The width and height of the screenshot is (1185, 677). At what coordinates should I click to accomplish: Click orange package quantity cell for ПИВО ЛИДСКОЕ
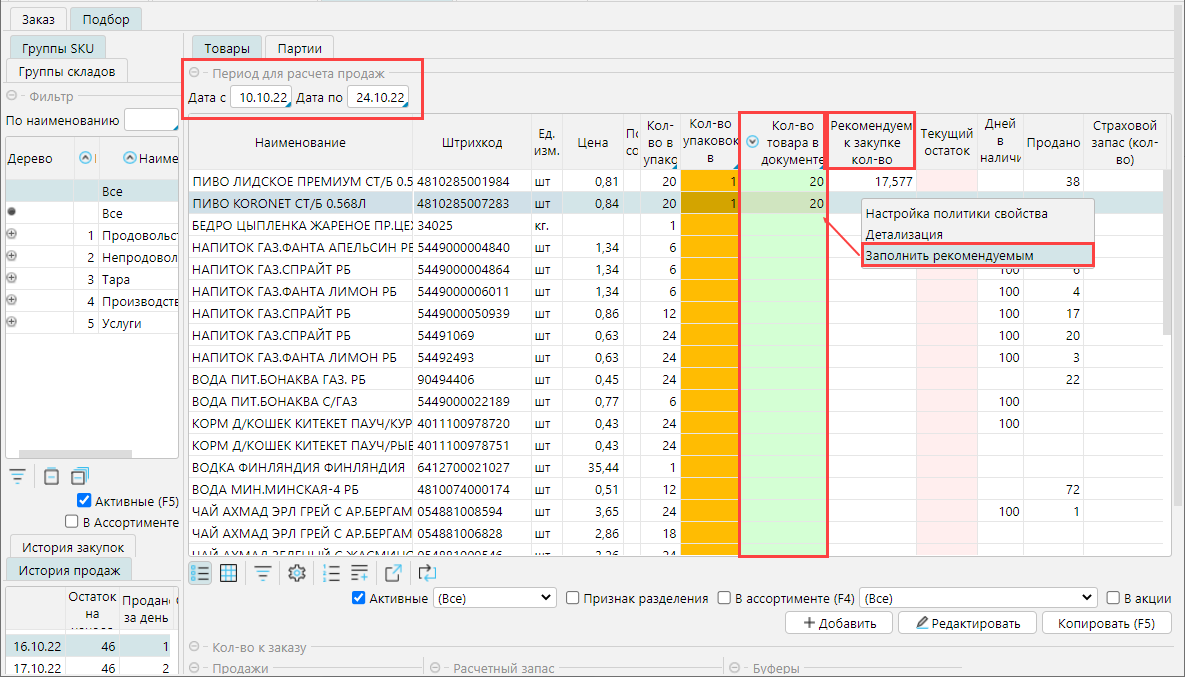[709, 181]
